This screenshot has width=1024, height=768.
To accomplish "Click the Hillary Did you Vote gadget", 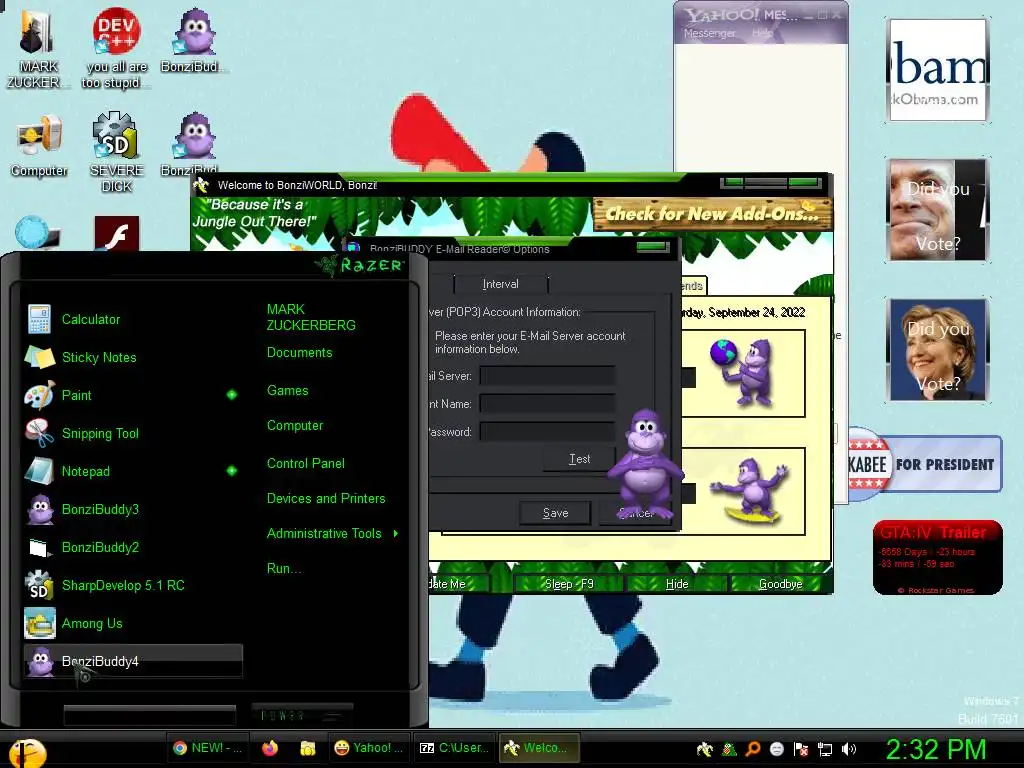I will (938, 350).
